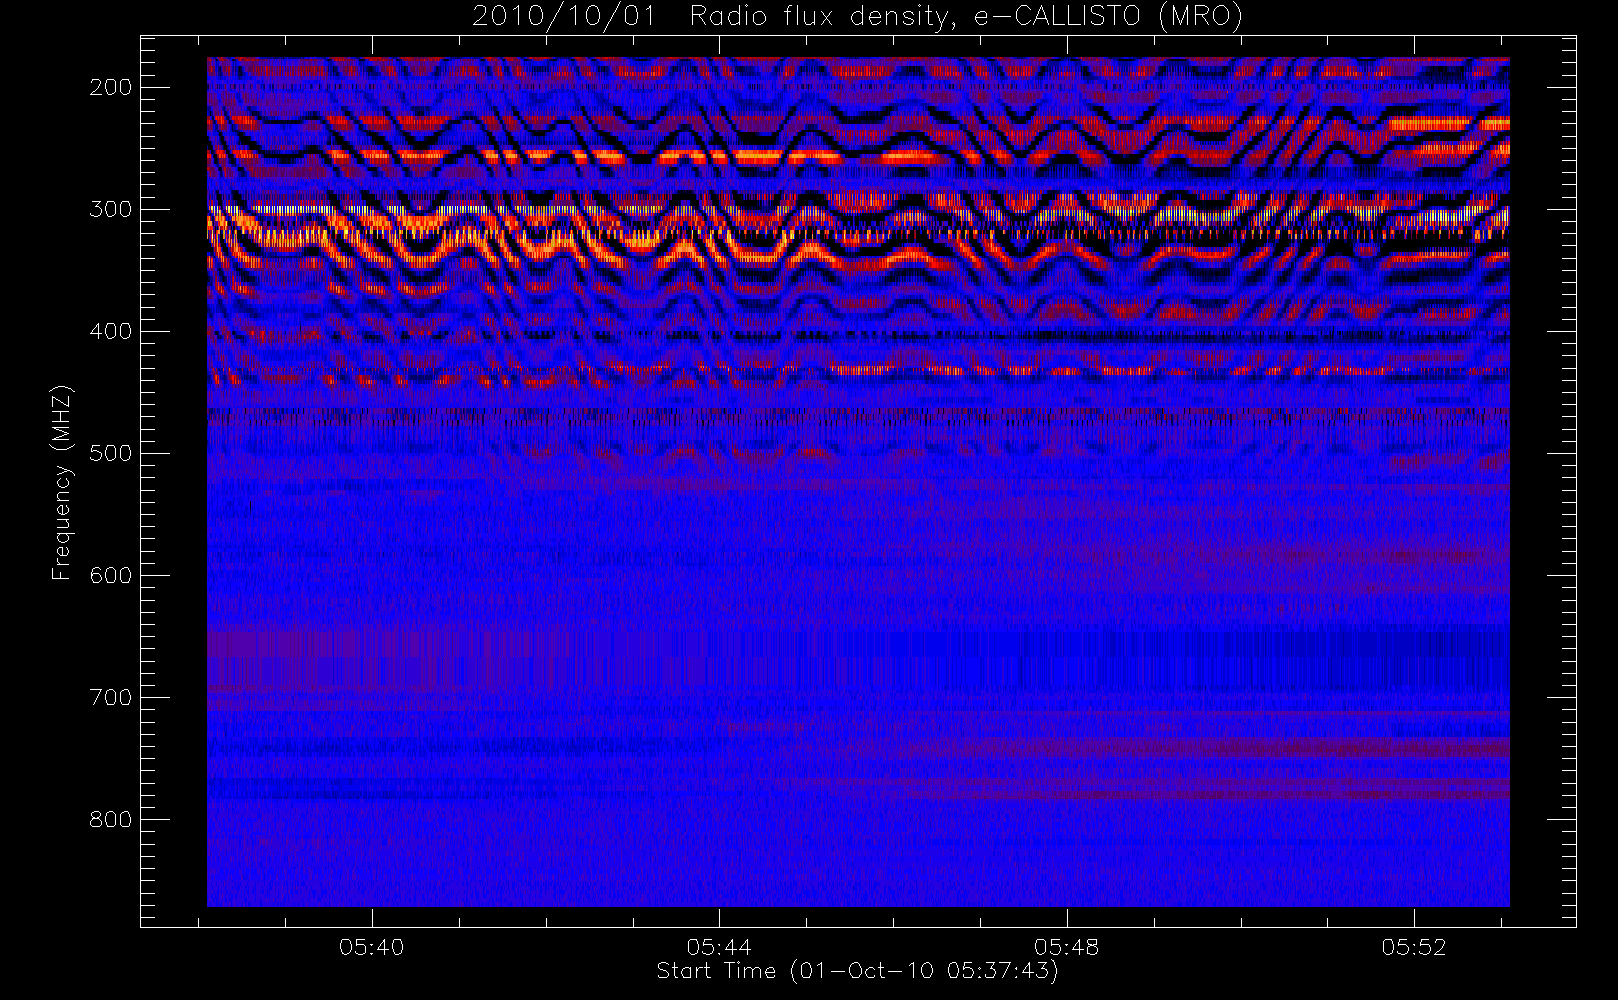Click the 500 frequency tick label
The height and width of the screenshot is (1000, 1618).
(111, 453)
